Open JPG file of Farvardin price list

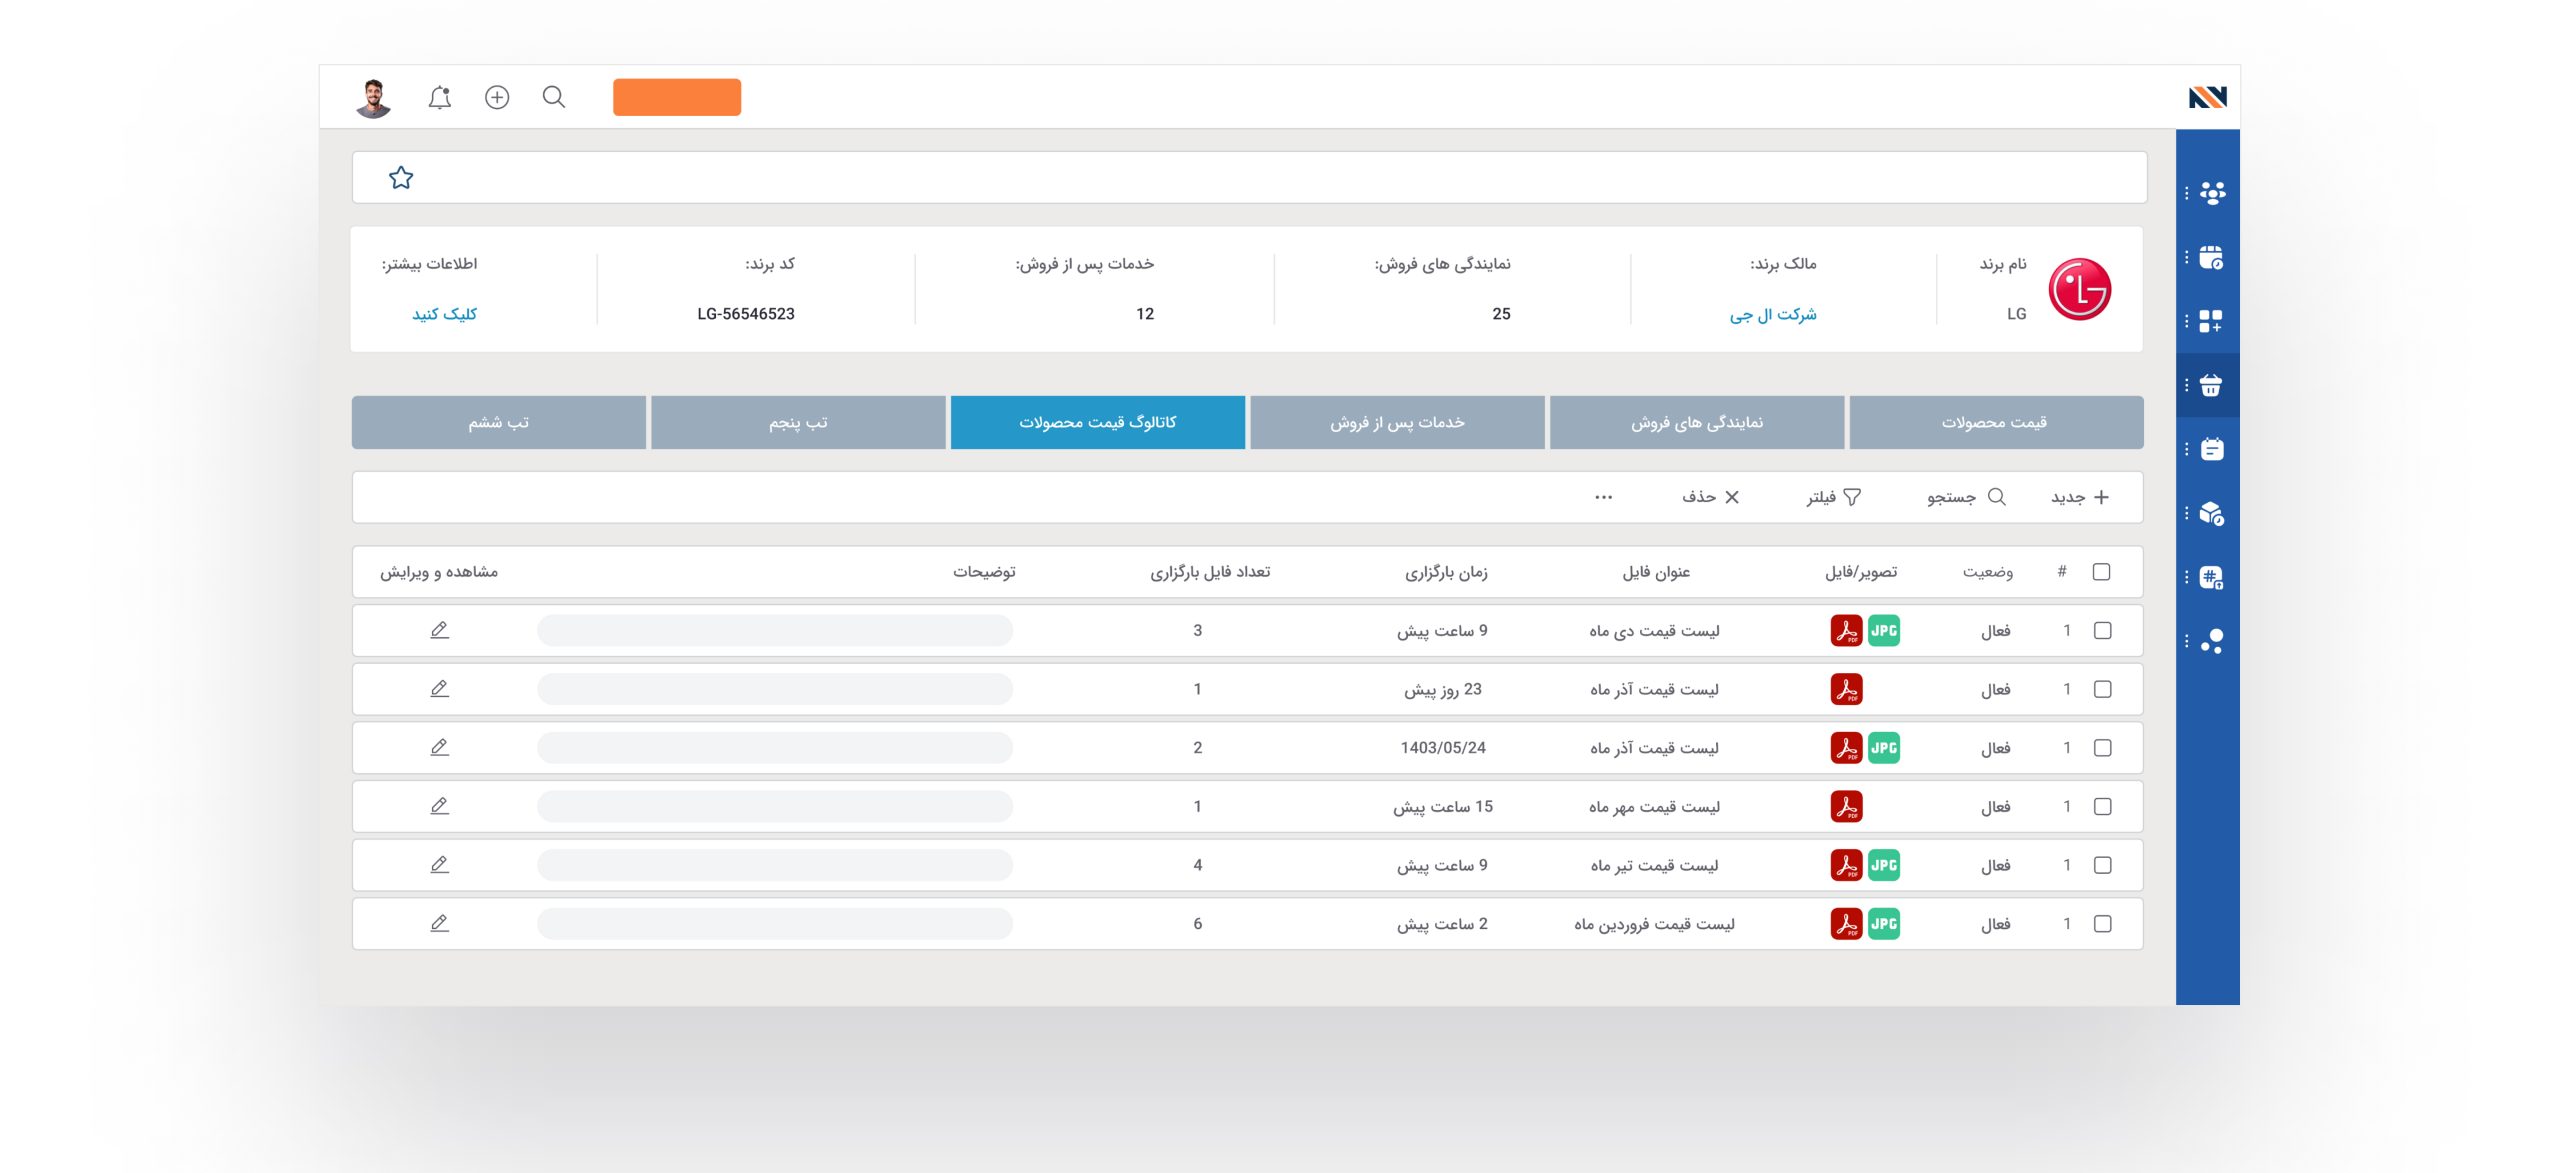pyautogui.click(x=1884, y=924)
